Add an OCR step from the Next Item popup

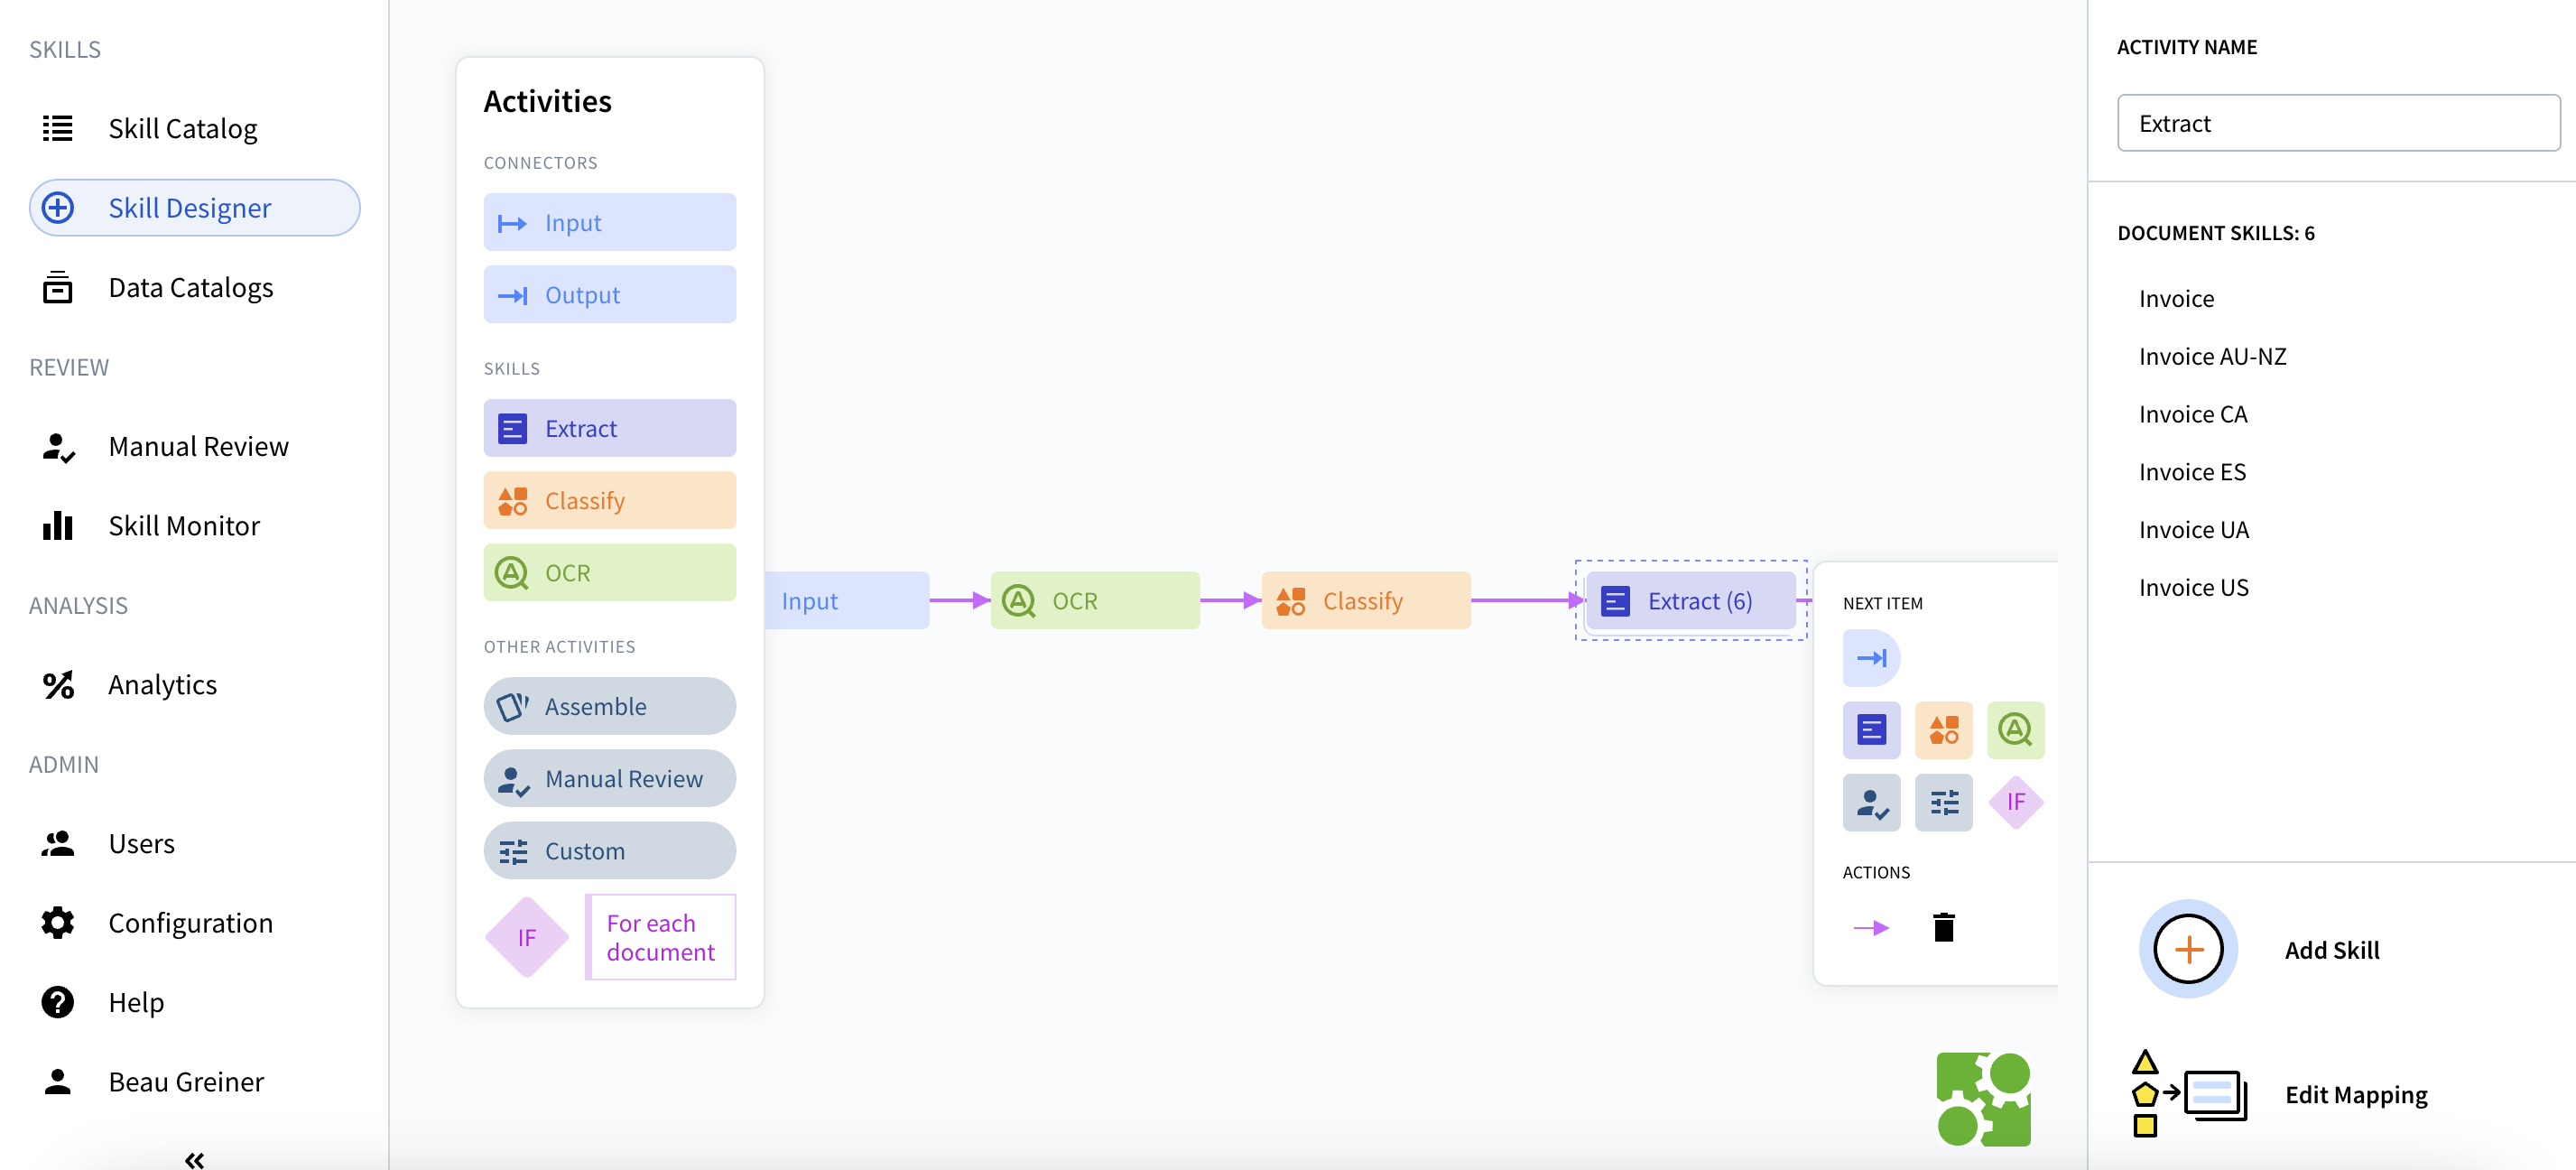(2016, 729)
